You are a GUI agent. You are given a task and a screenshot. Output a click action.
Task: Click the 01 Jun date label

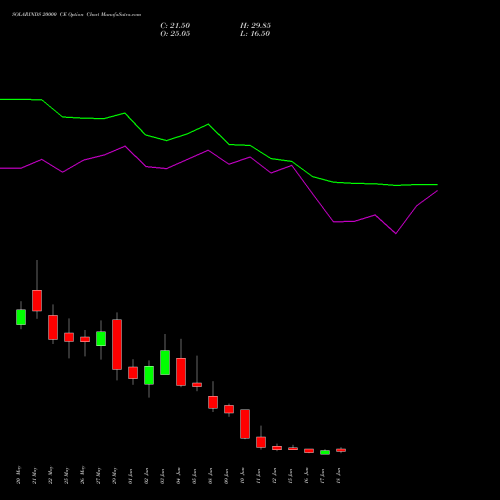[131, 476]
